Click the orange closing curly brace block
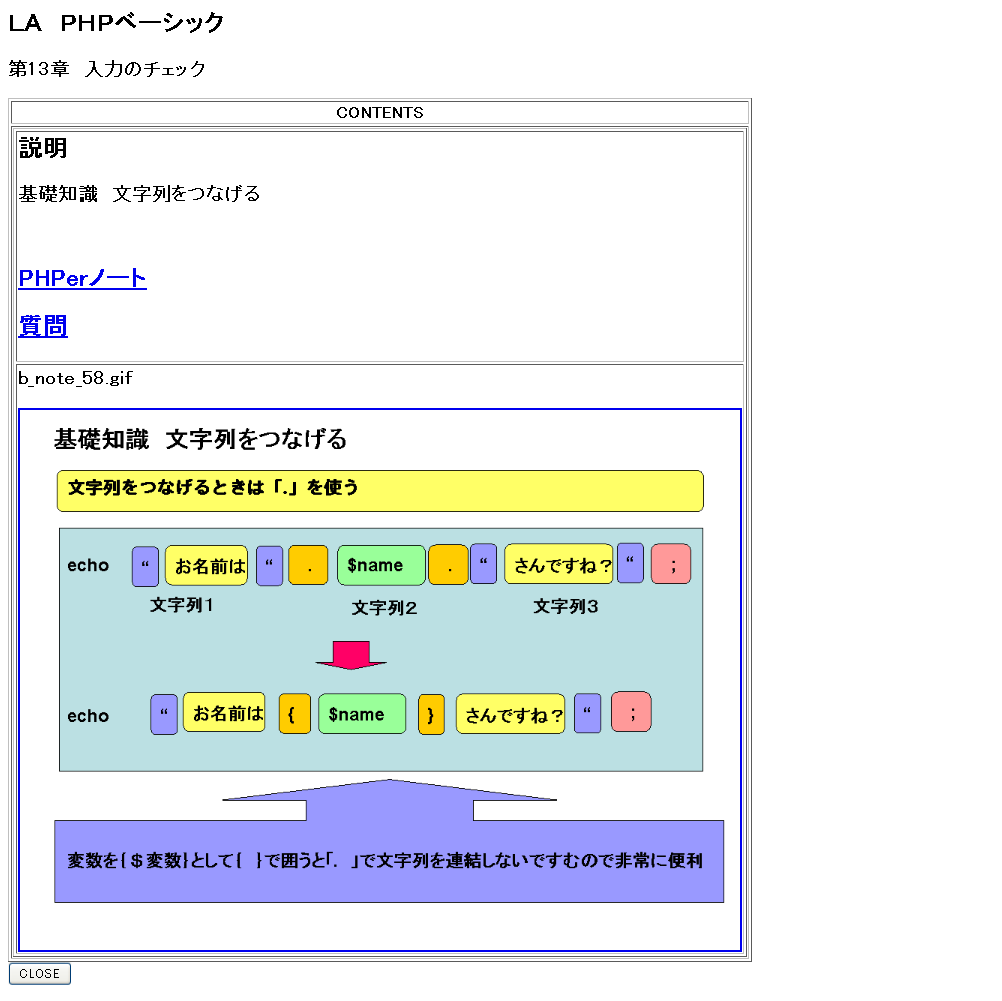The image size is (1002, 1001). click(431, 715)
